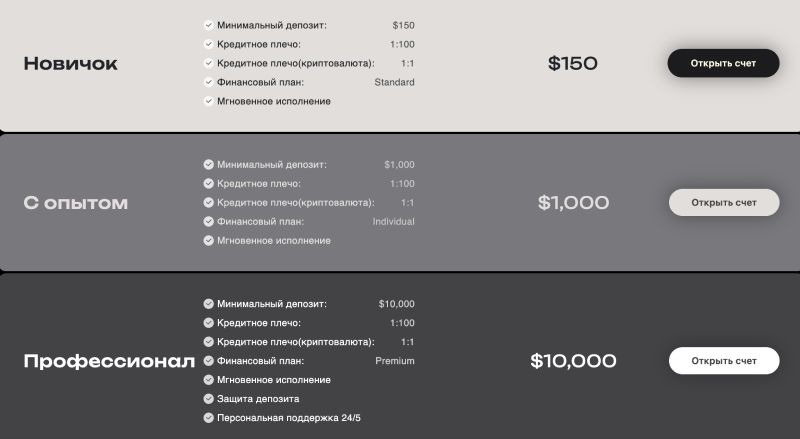The width and height of the screenshot is (800, 439).
Task: Click the Новичок plan title
Action: point(70,64)
